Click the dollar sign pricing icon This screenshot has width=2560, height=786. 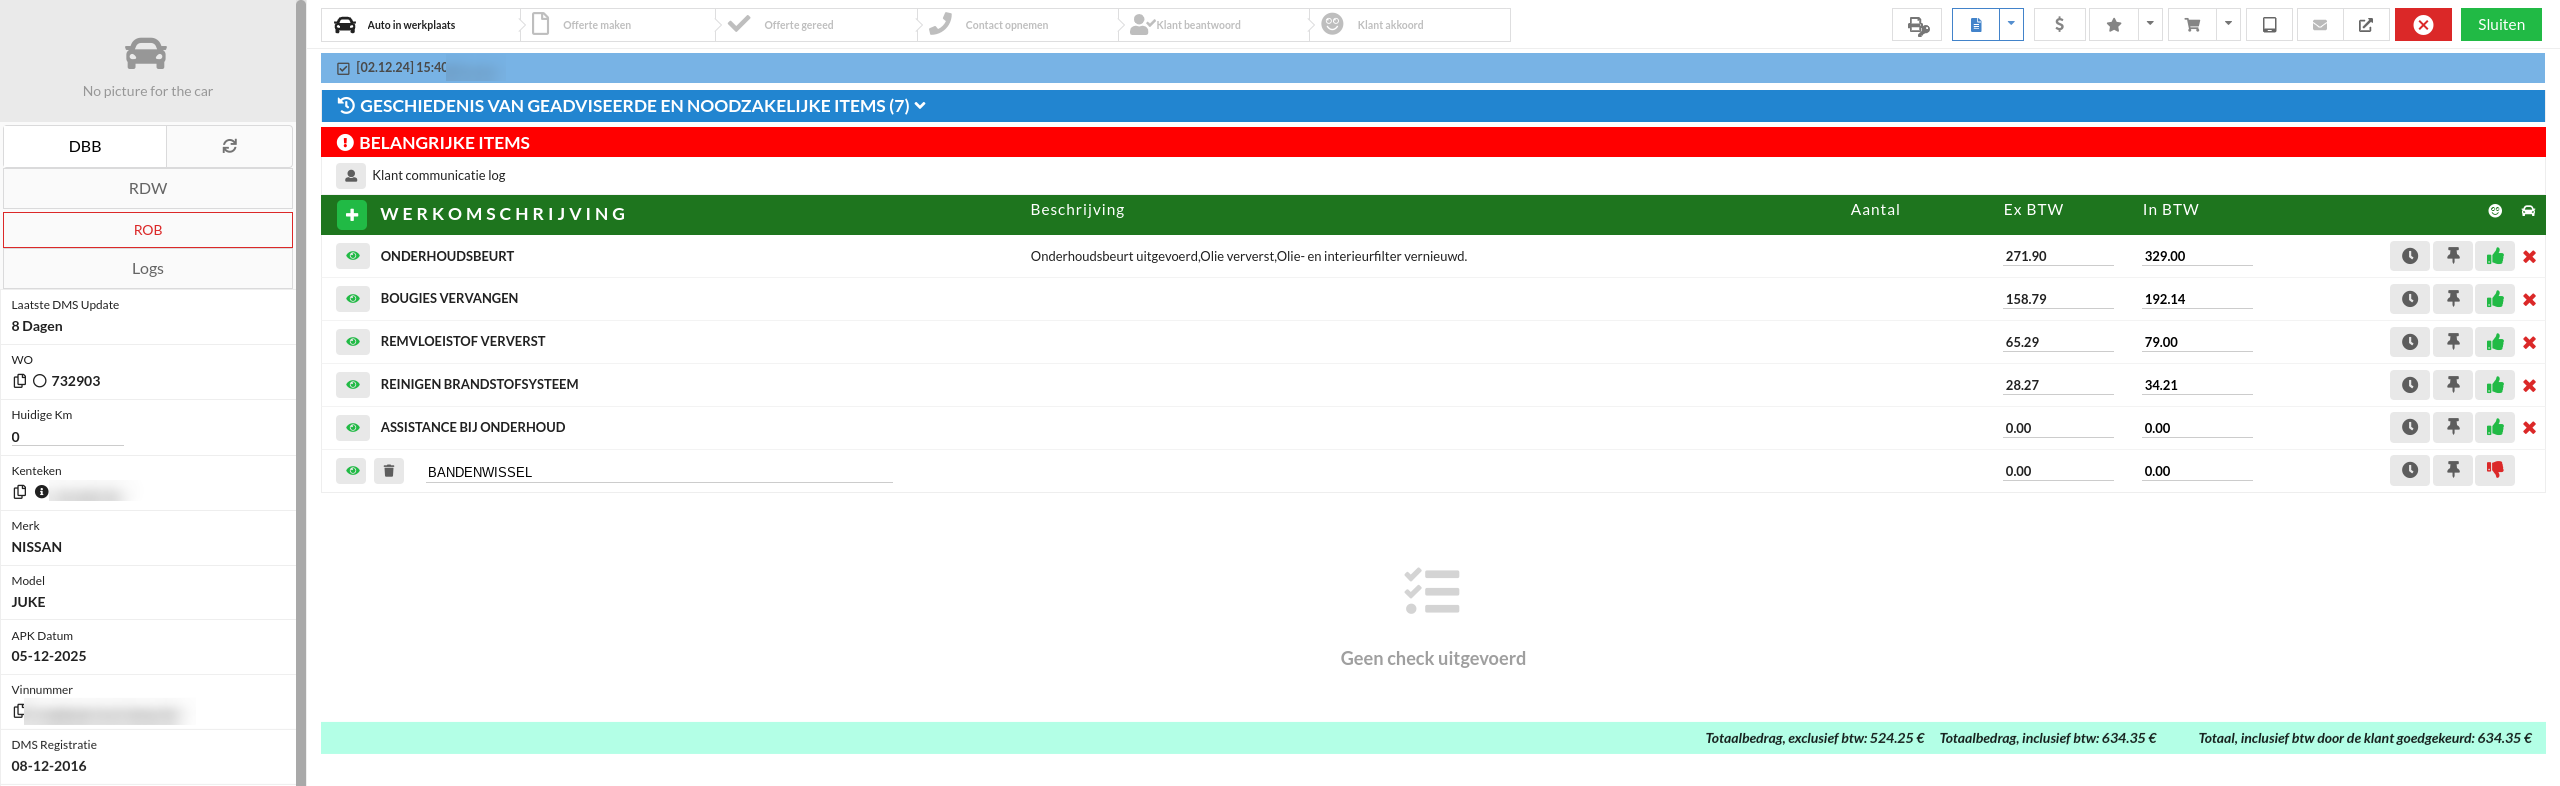(2058, 25)
